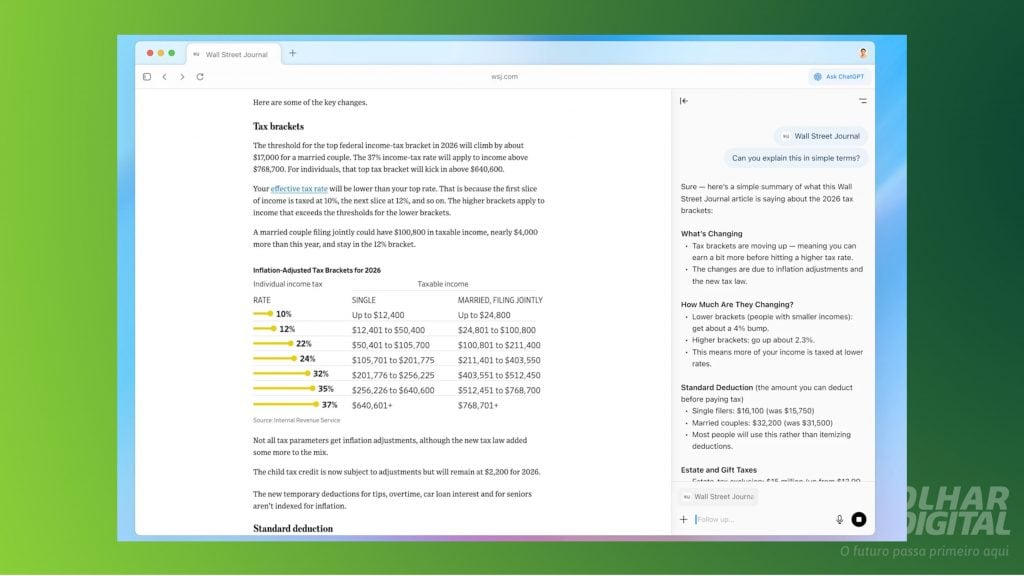Go back to previous page
The height and width of the screenshot is (576, 1024).
(164, 76)
